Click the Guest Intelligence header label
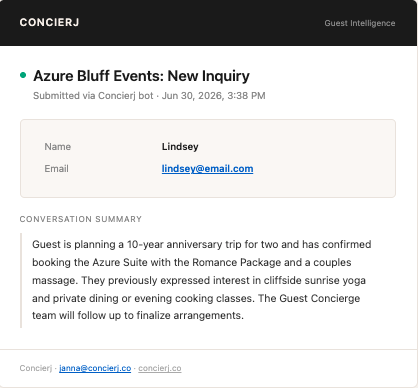This screenshot has width=418, height=388. (x=360, y=23)
